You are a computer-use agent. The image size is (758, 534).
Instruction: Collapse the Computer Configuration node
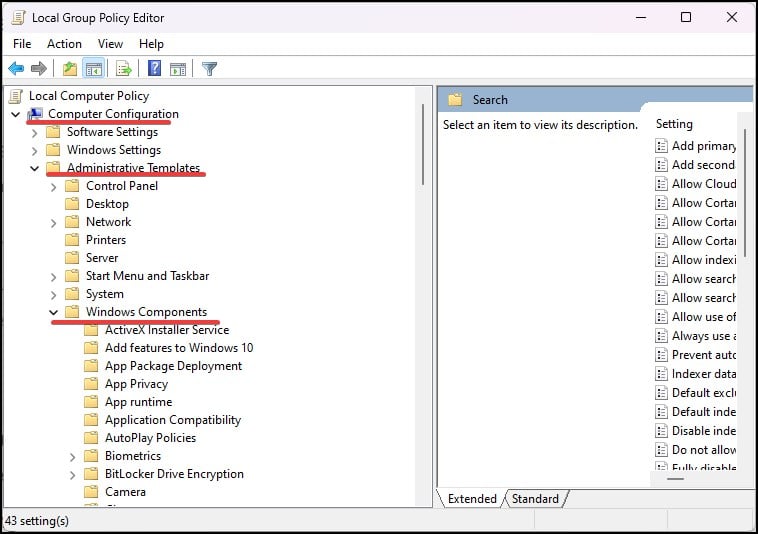tap(15, 115)
